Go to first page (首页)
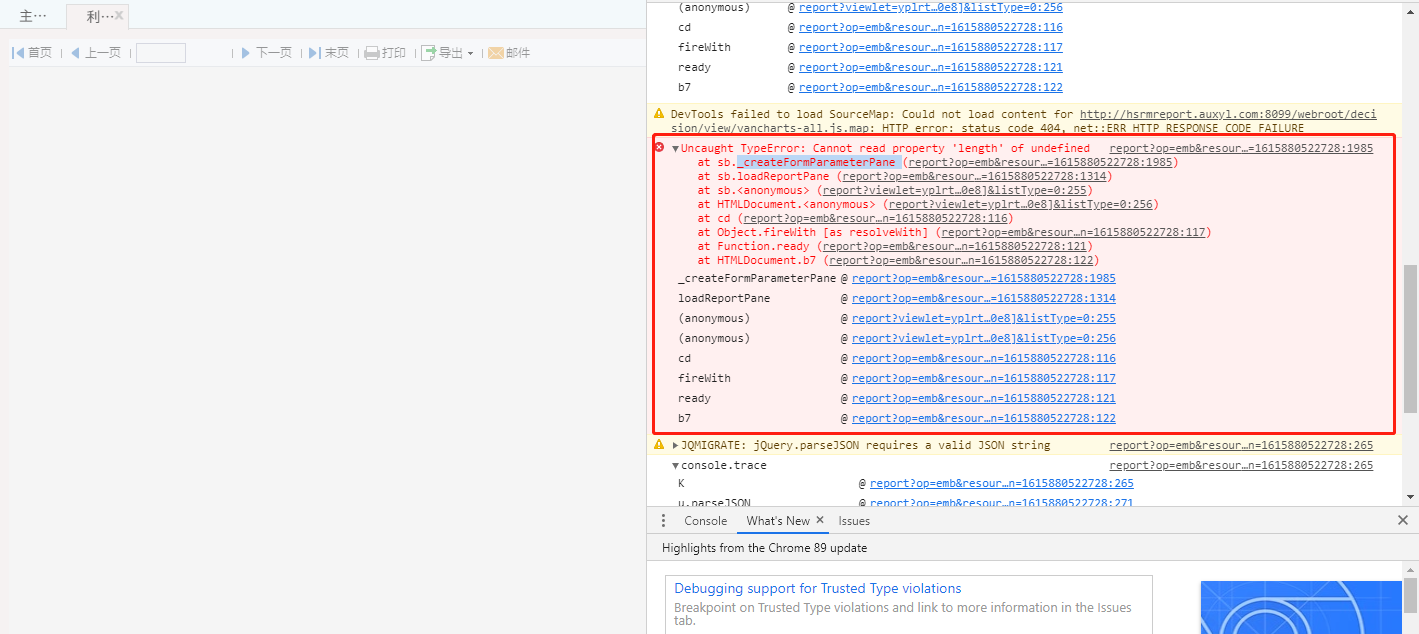 (32, 53)
